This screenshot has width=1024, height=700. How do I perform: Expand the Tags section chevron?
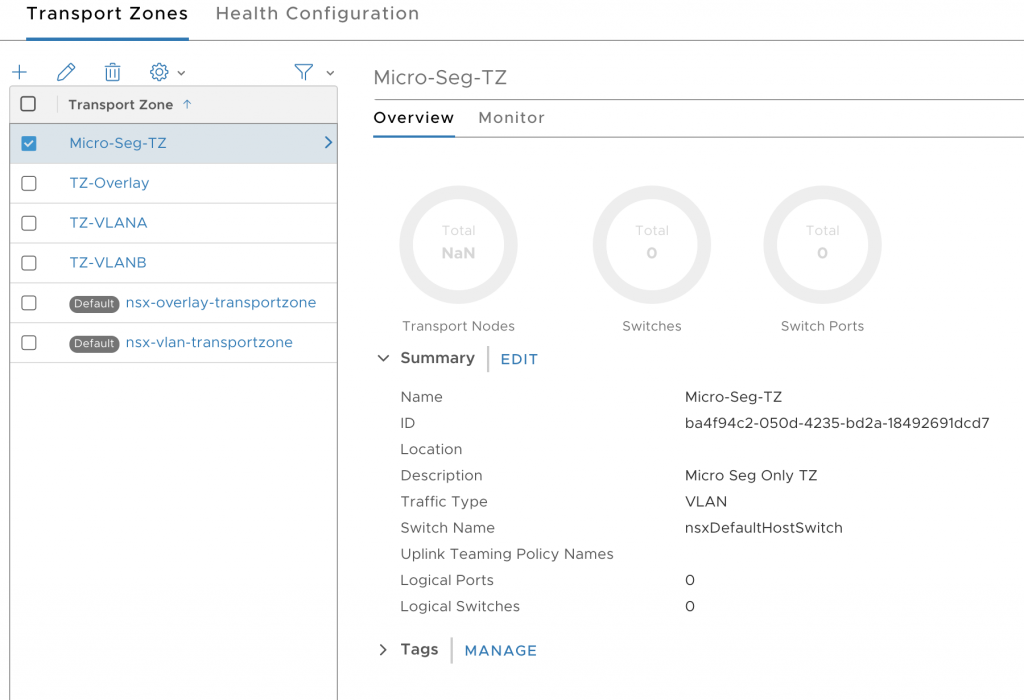[x=383, y=650]
